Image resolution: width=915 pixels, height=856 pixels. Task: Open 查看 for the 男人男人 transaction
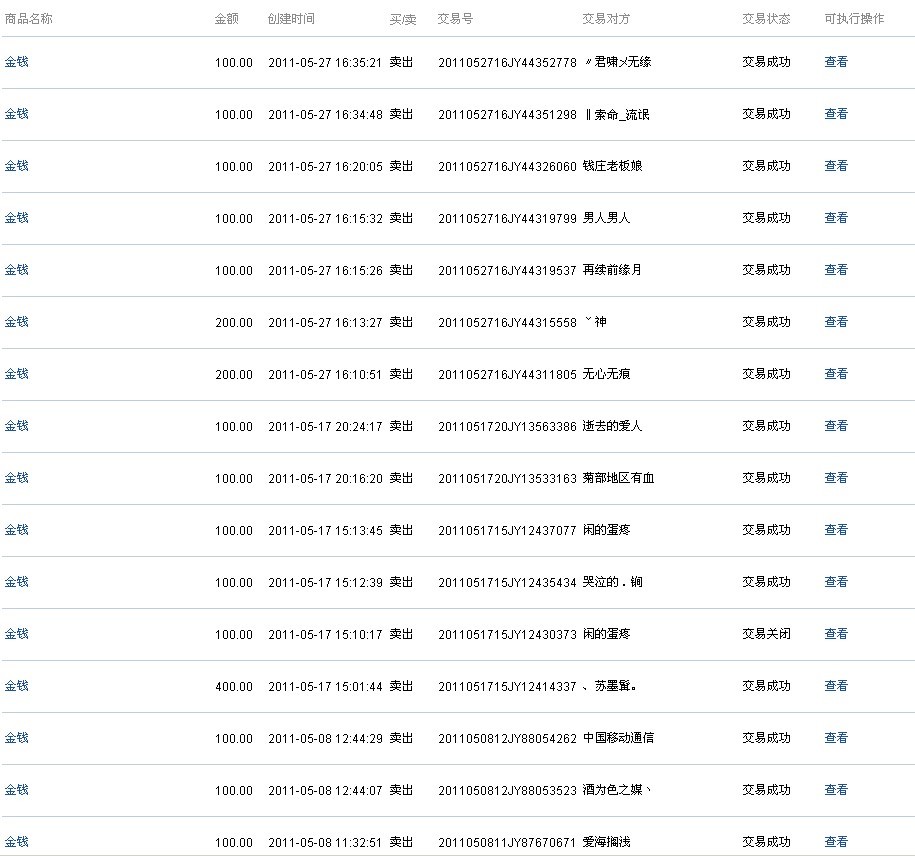coord(835,218)
